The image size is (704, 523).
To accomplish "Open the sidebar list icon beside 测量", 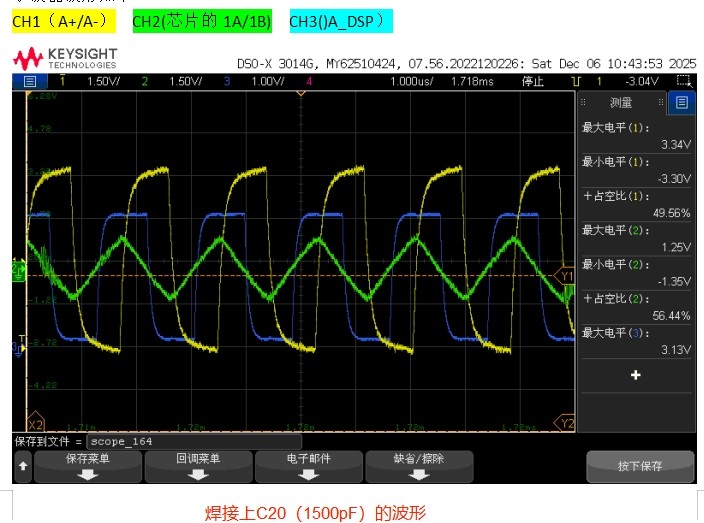I will pyautogui.click(x=681, y=103).
